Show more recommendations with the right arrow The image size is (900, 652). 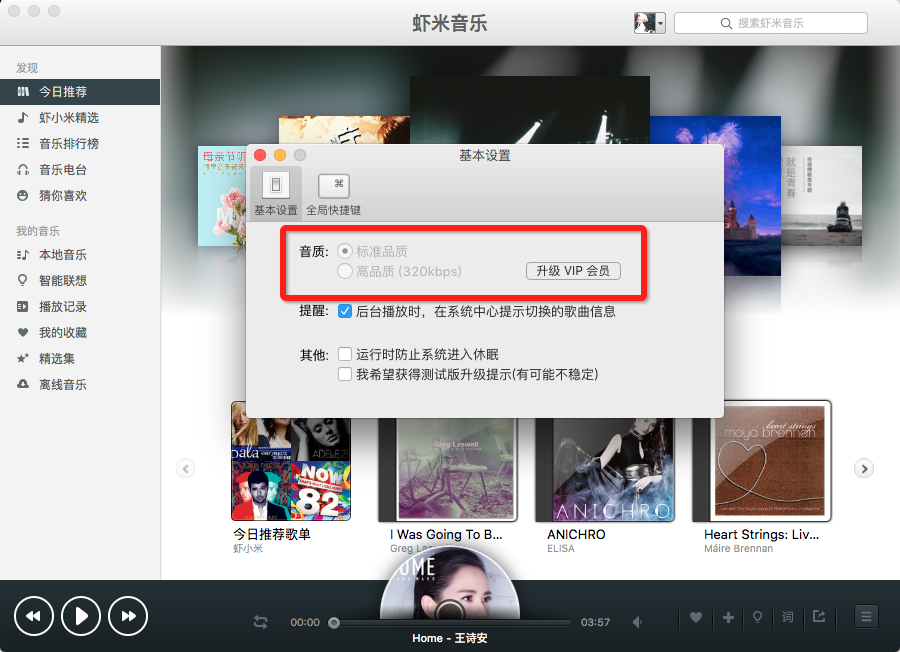864,468
